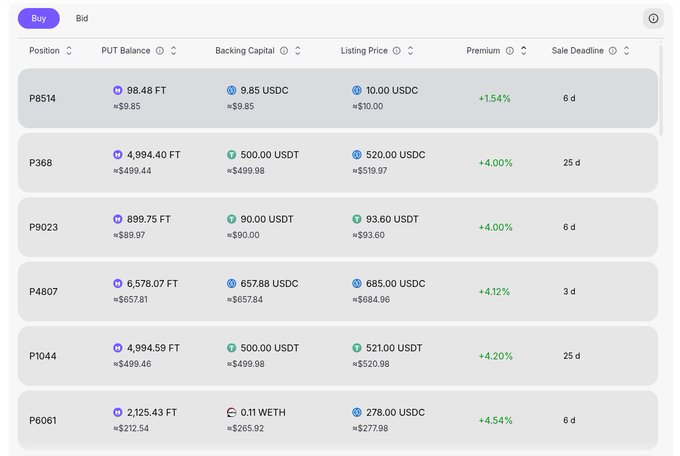Open the Listing Price info tooltip icon
Viewport: 680px width, 456px height.
point(396,51)
